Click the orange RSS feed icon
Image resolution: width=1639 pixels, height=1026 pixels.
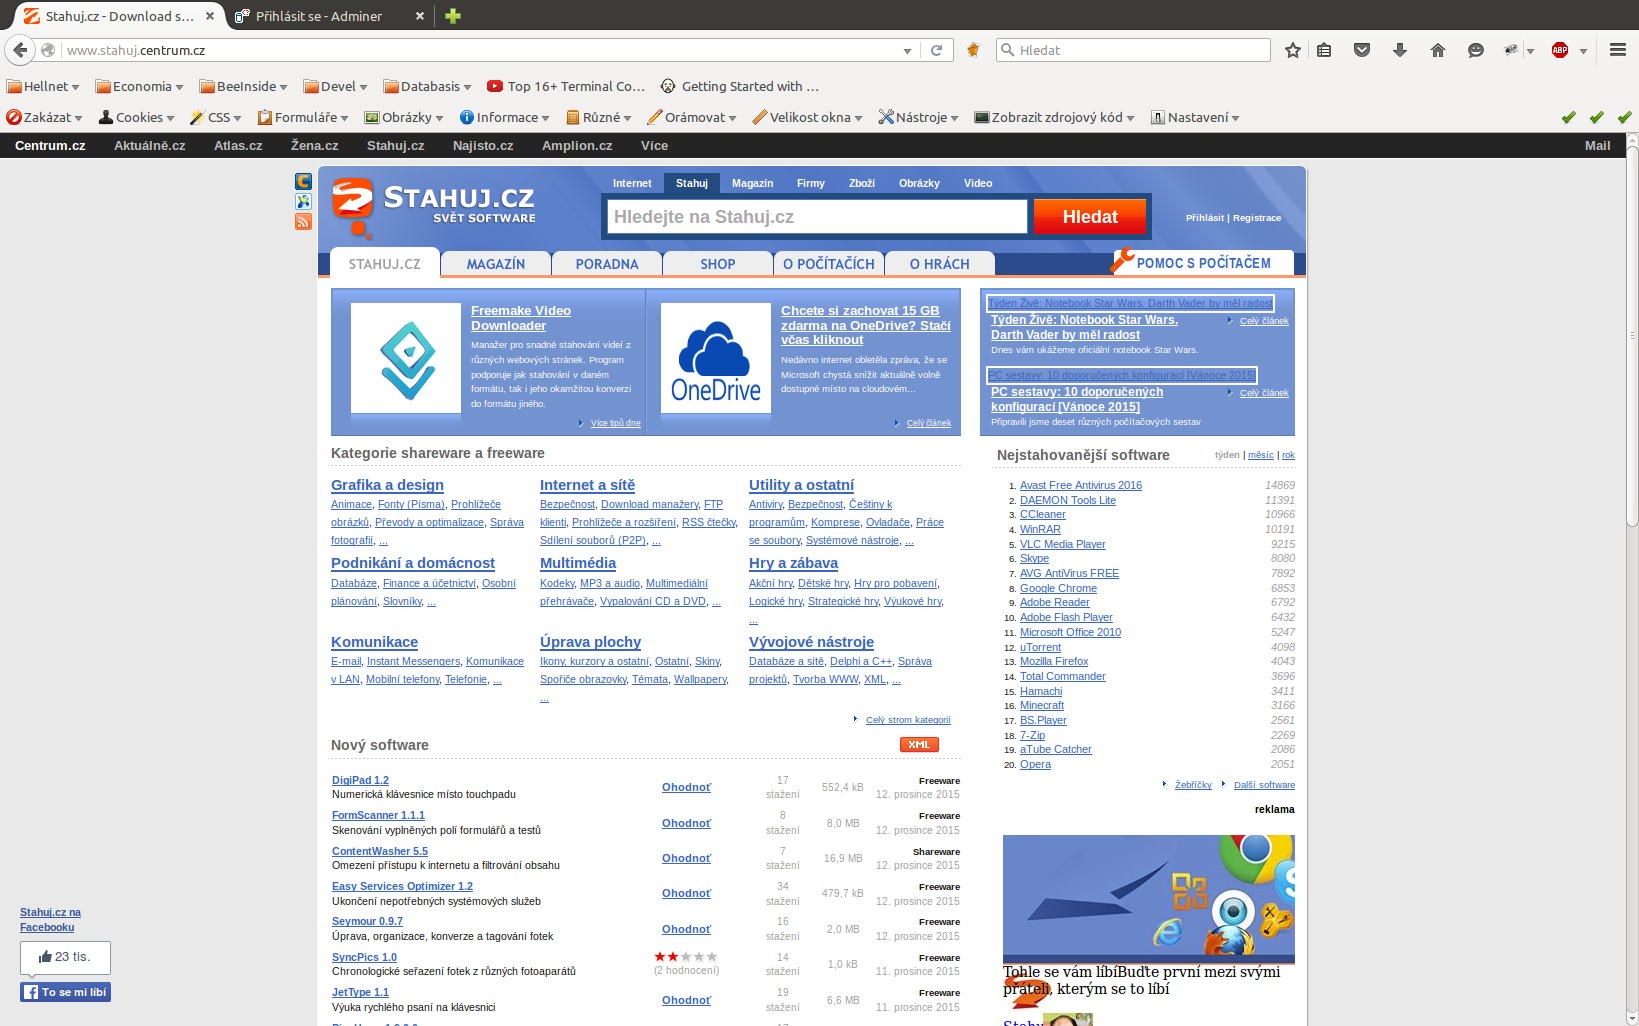pos(303,221)
